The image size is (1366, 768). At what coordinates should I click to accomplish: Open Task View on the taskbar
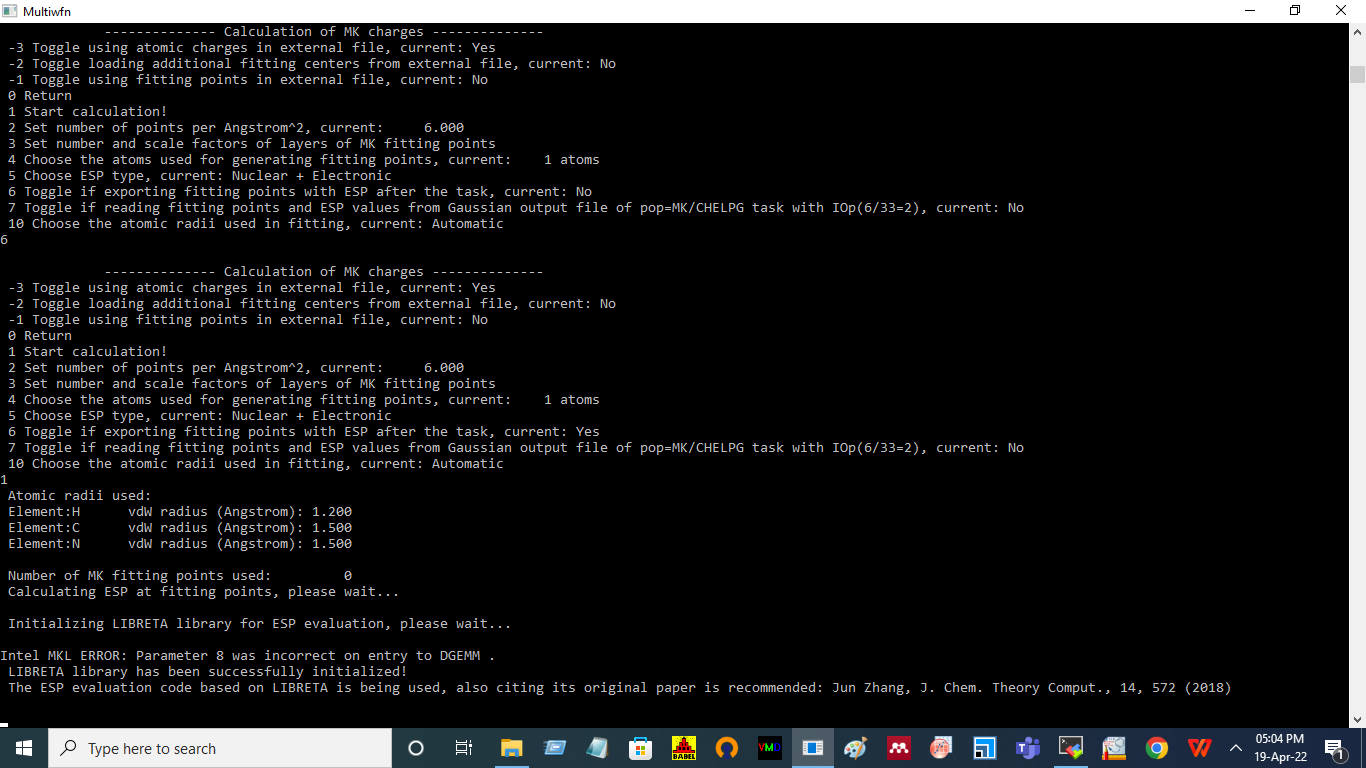click(x=464, y=748)
